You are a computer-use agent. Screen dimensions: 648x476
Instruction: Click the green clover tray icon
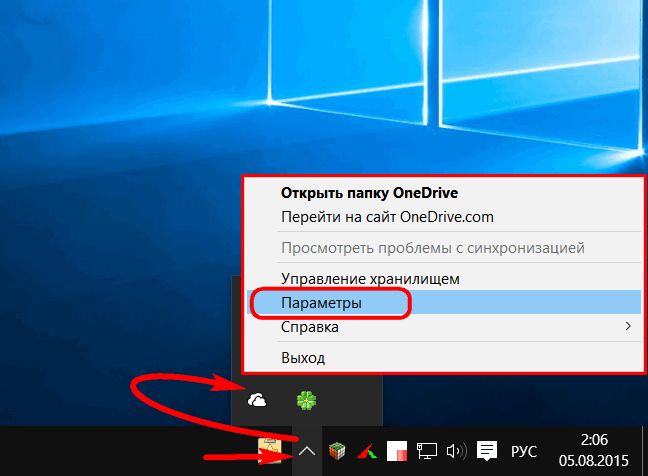tap(306, 400)
